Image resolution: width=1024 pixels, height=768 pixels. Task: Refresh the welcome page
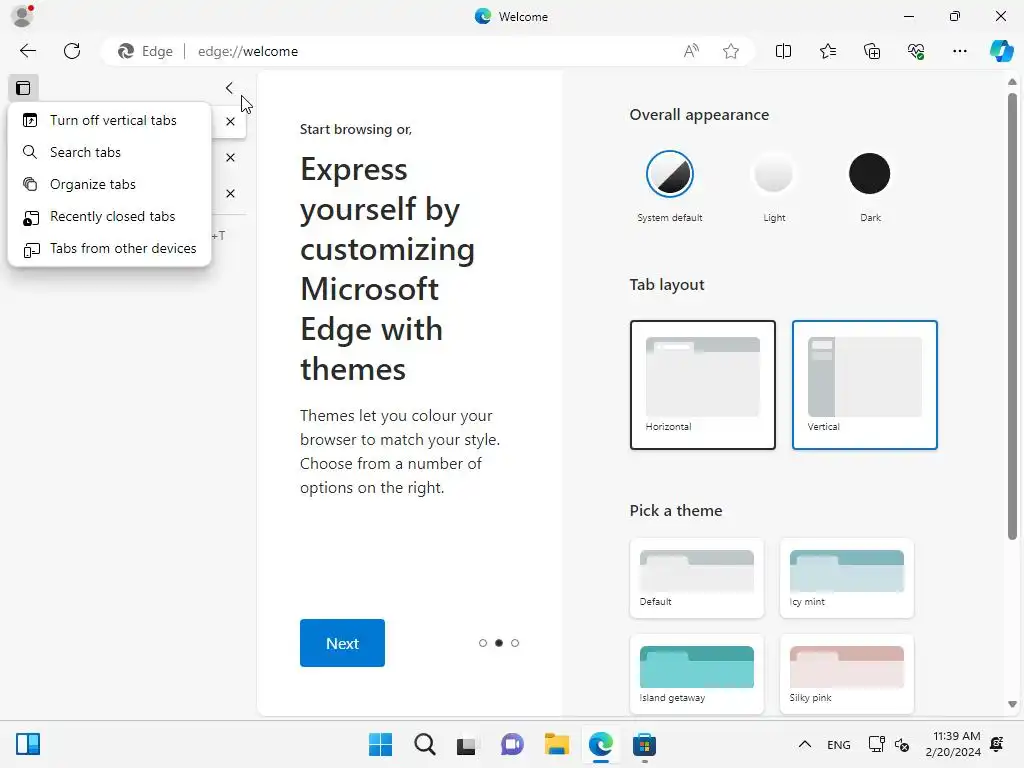tap(72, 51)
